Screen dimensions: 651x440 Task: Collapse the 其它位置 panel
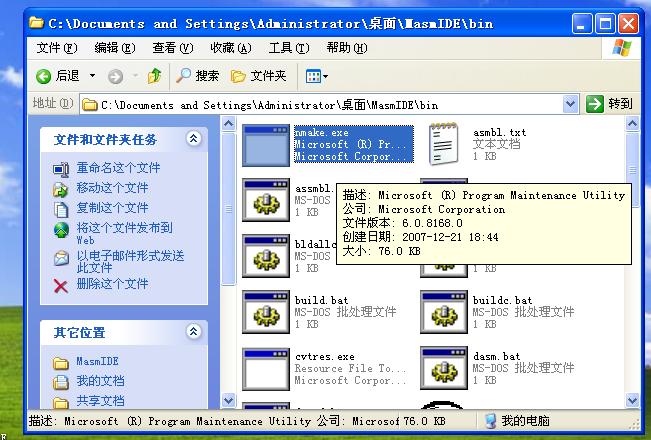[x=193, y=331]
